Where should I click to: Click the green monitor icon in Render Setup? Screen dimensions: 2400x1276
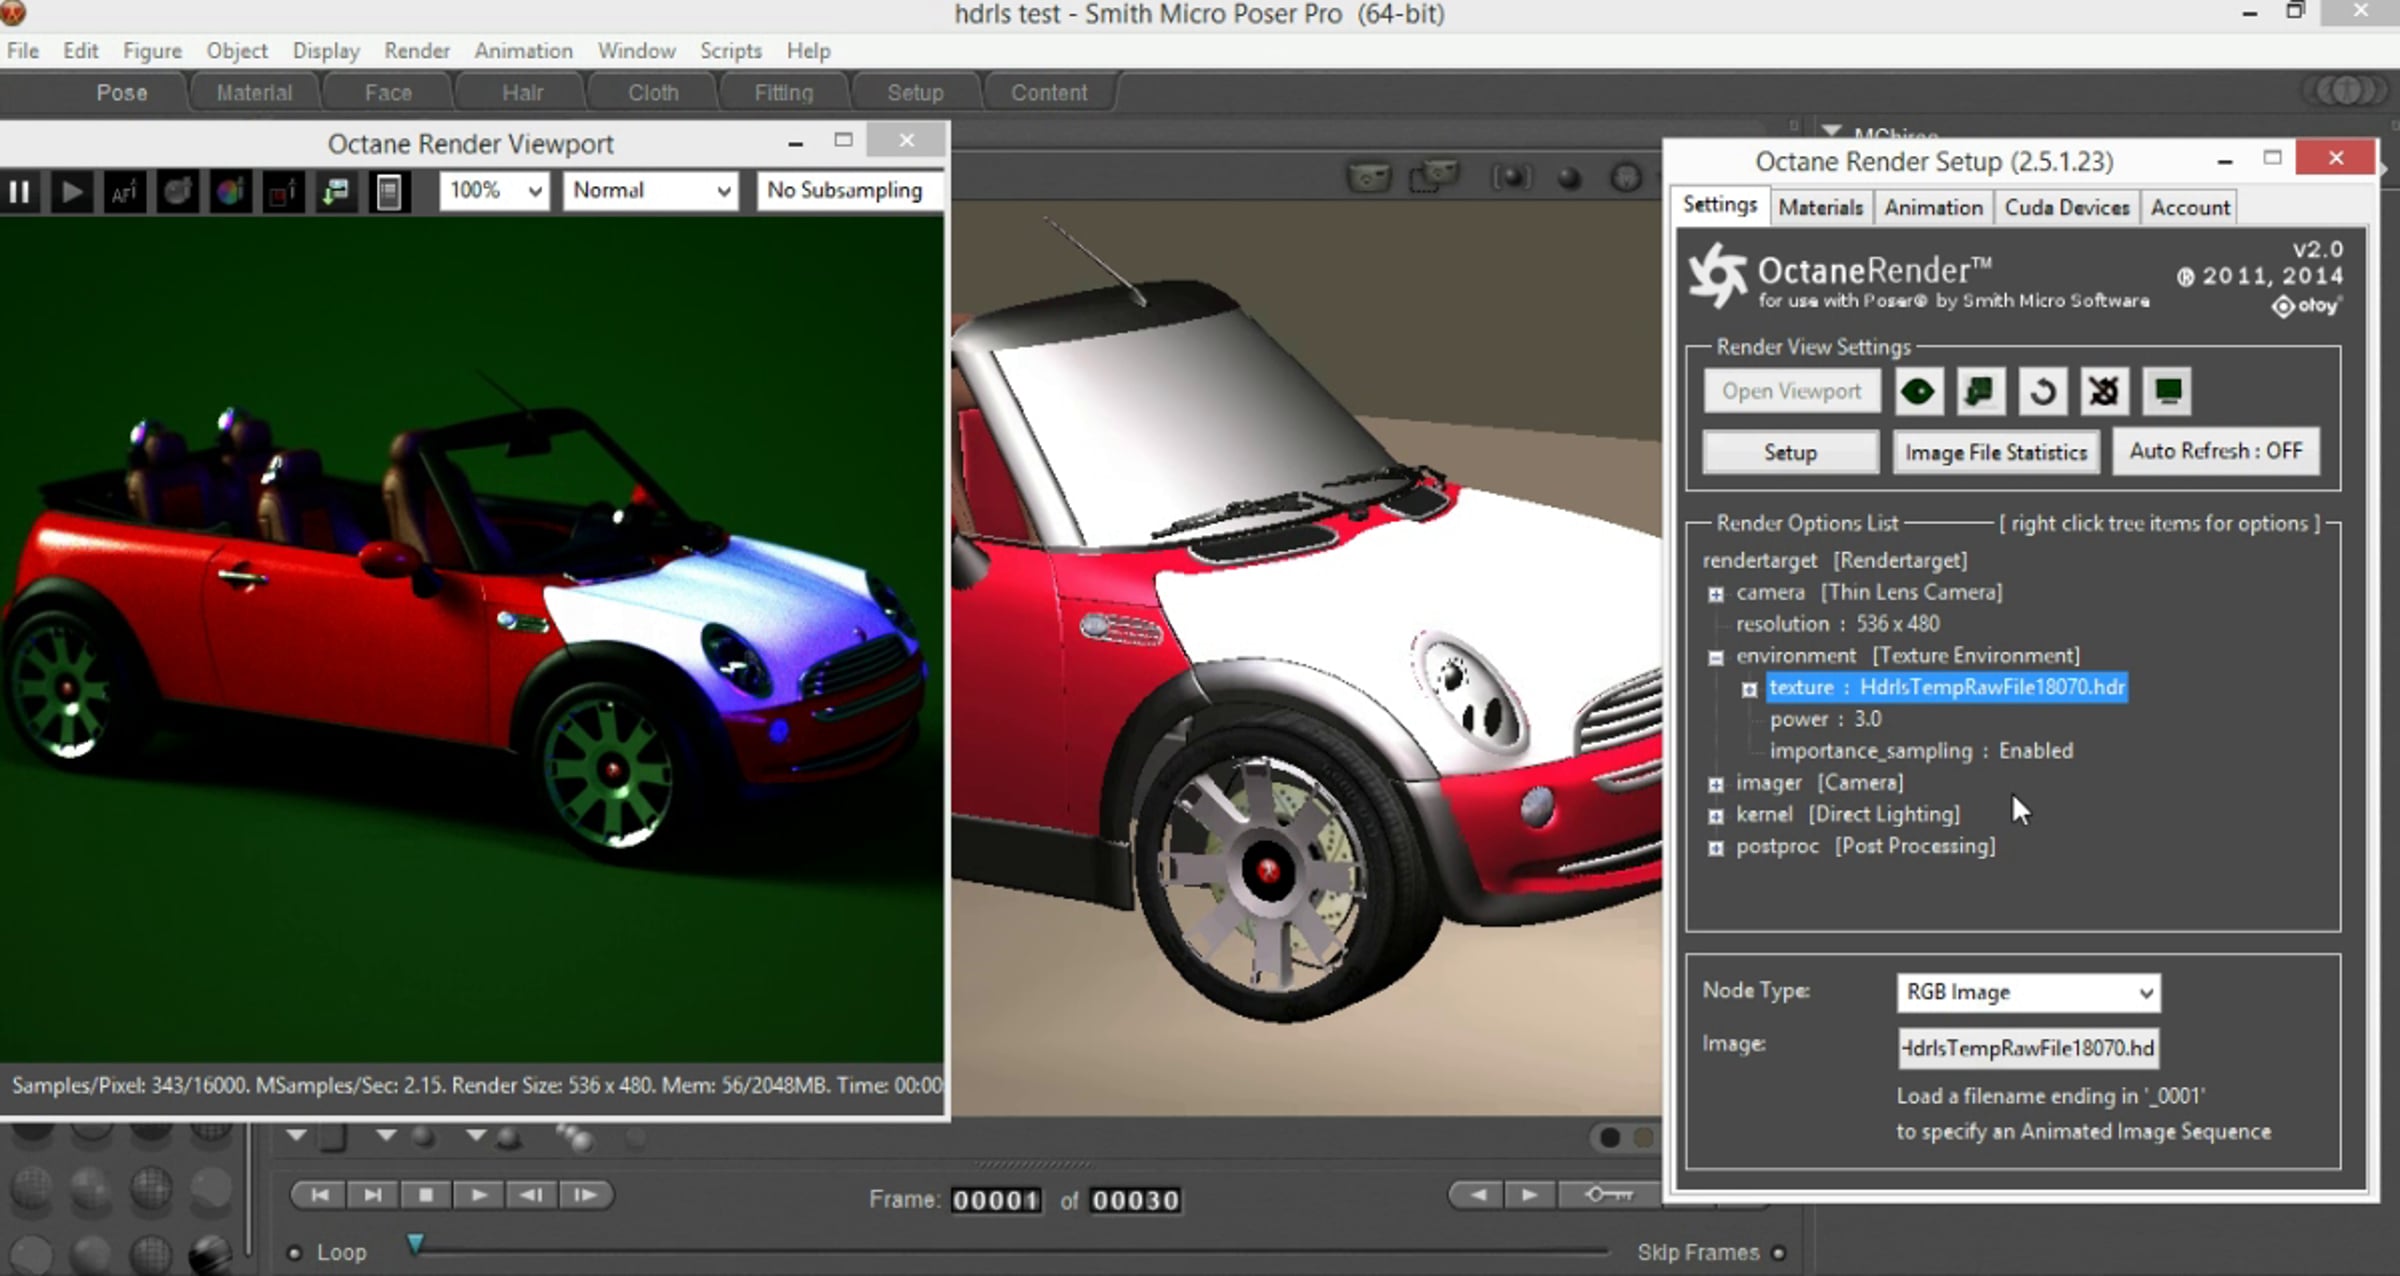[2167, 391]
